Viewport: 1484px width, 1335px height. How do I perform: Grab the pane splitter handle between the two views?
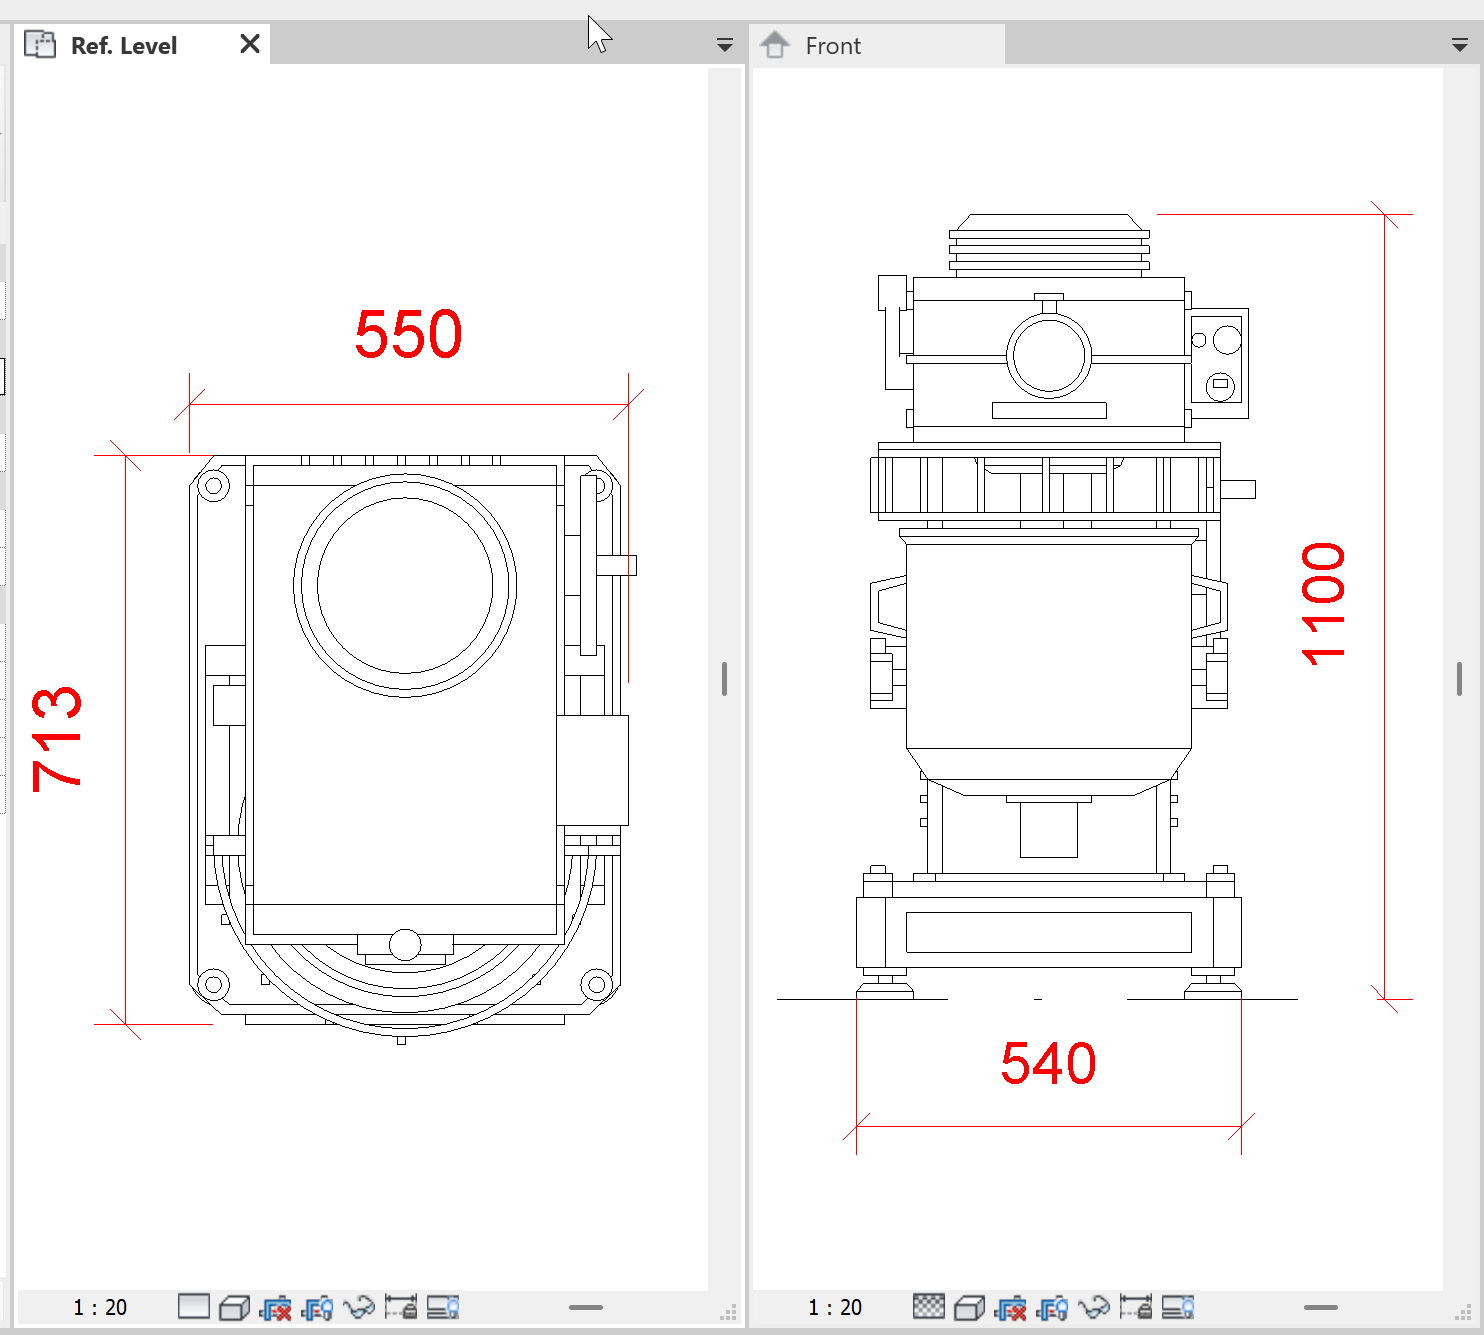[724, 679]
